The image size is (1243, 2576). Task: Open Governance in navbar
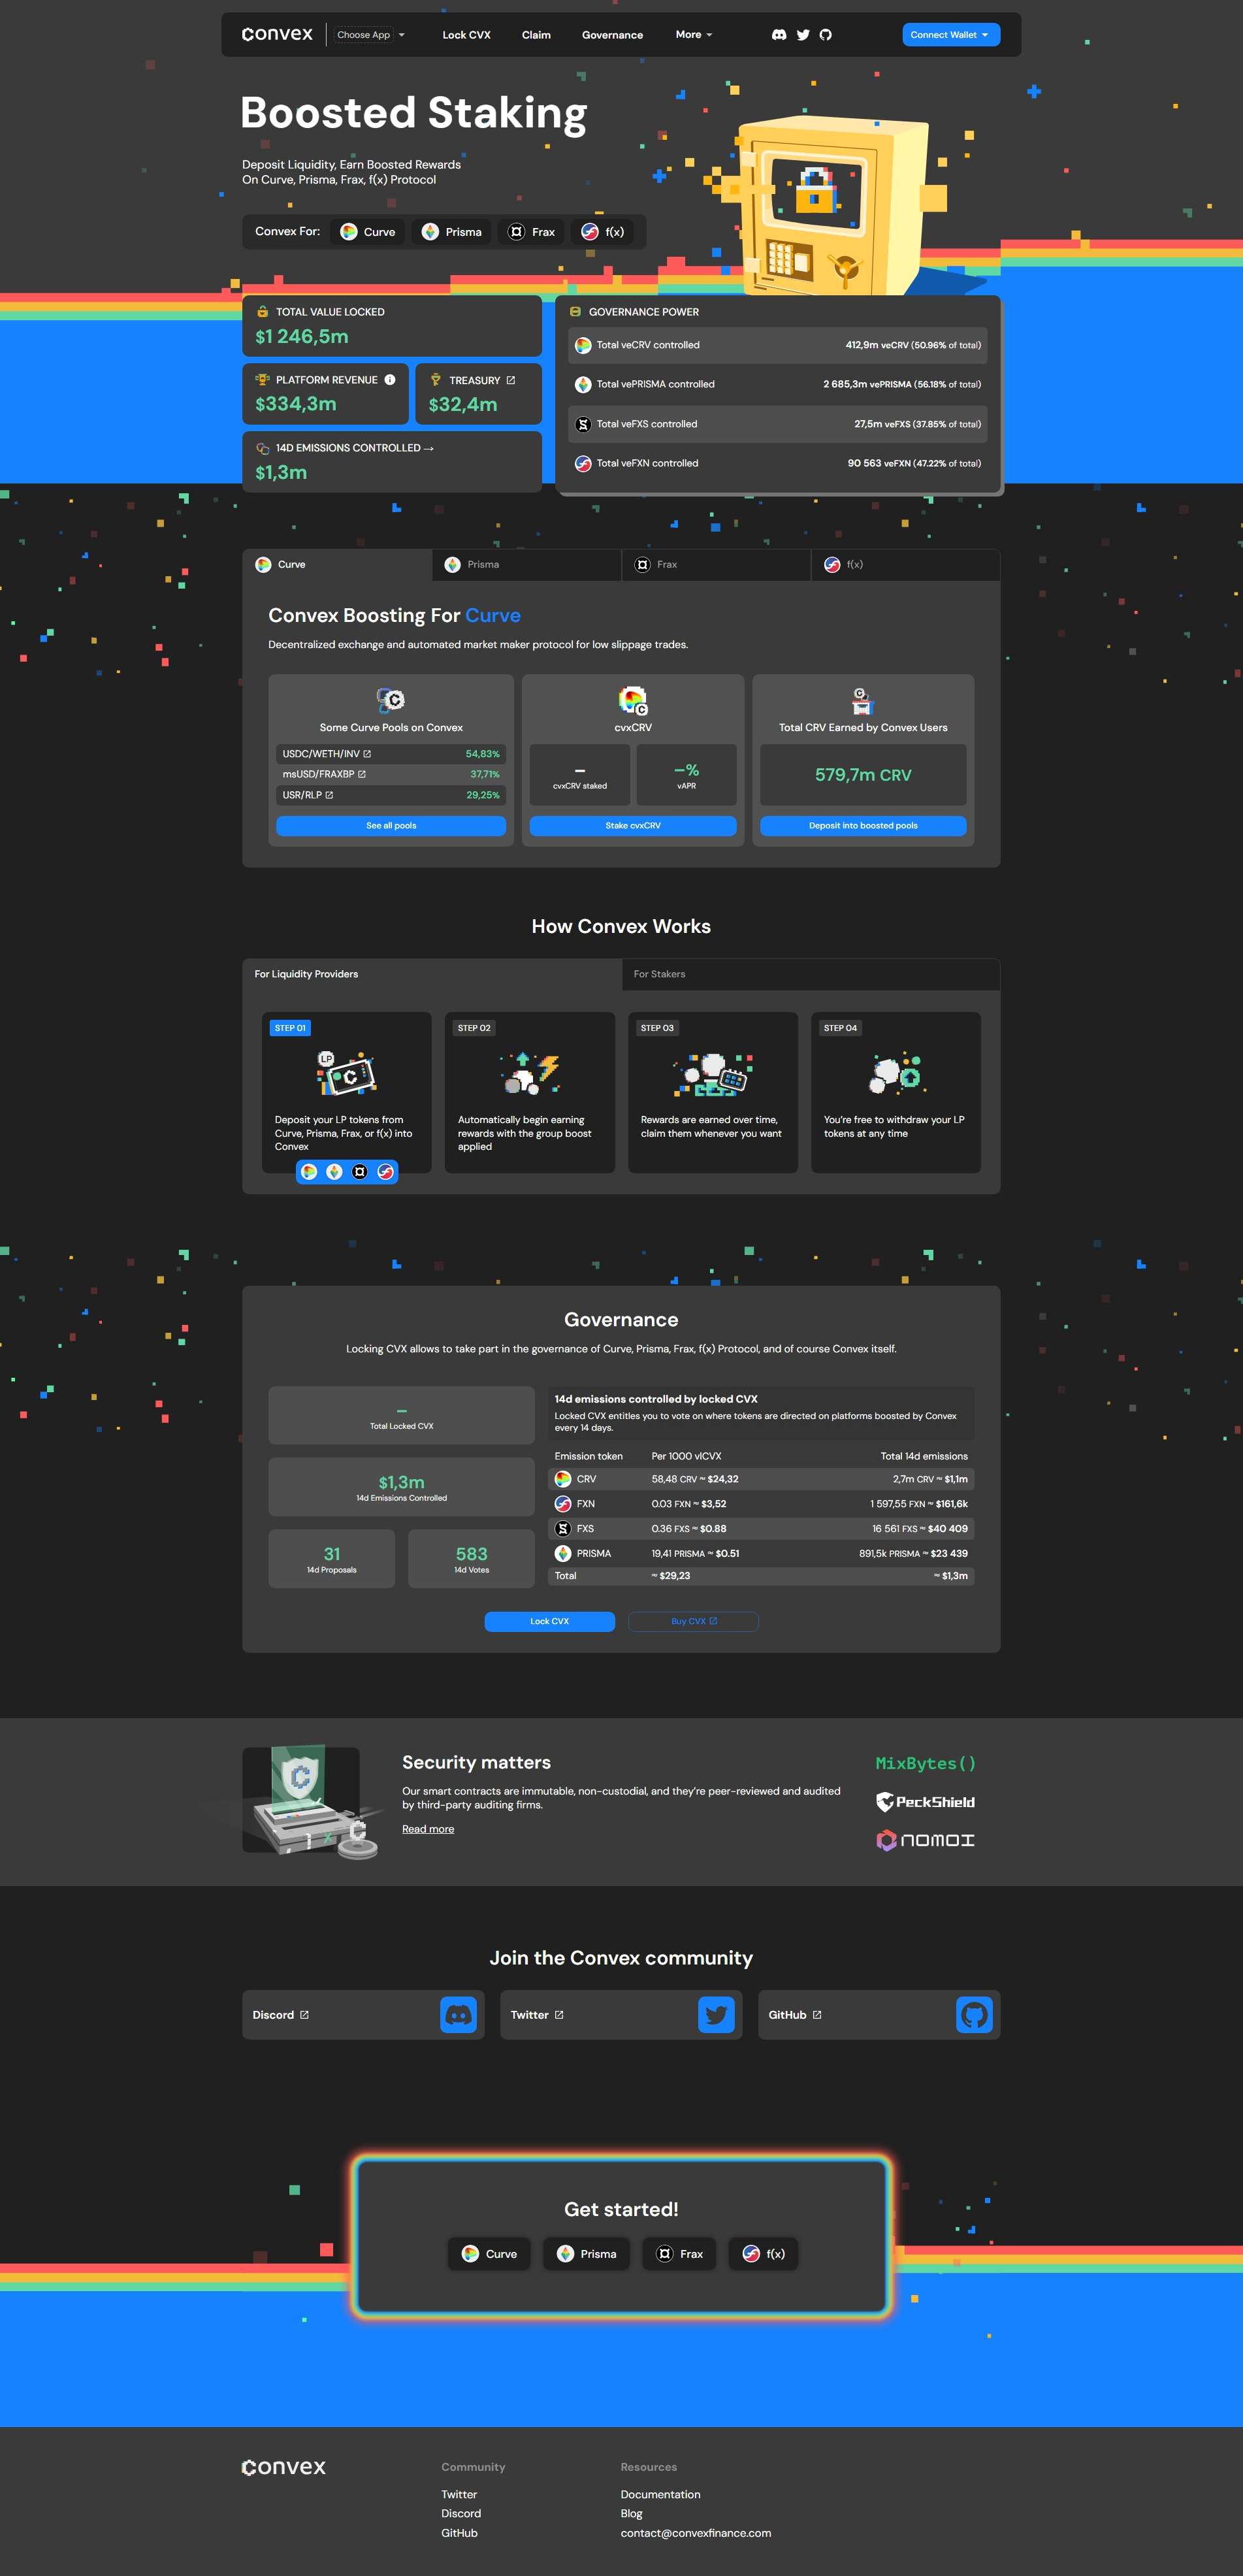(x=612, y=35)
